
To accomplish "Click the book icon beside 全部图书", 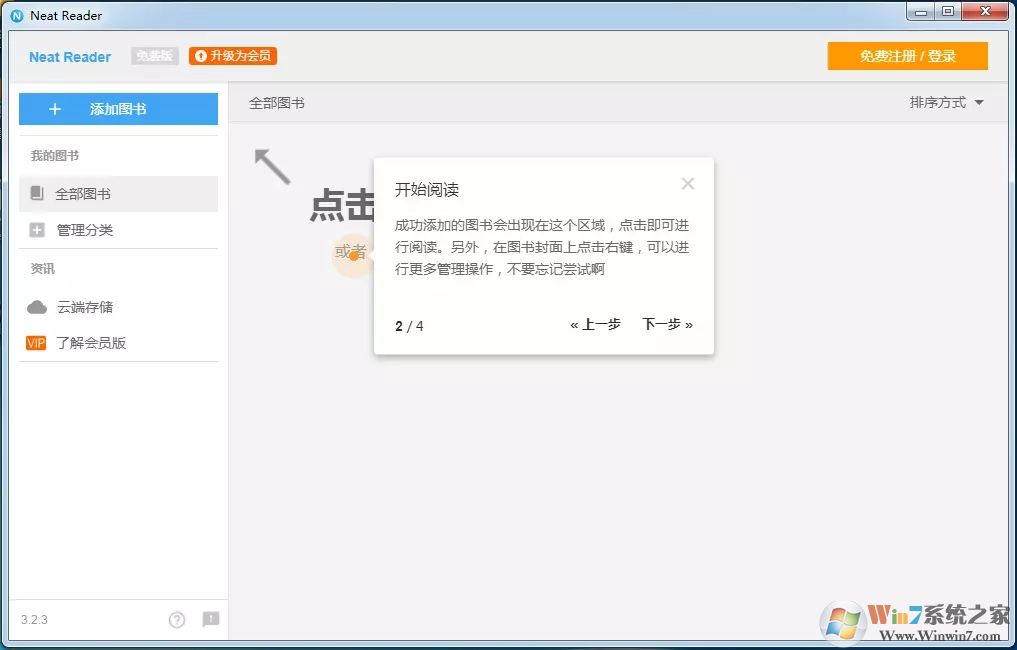I will (37, 193).
